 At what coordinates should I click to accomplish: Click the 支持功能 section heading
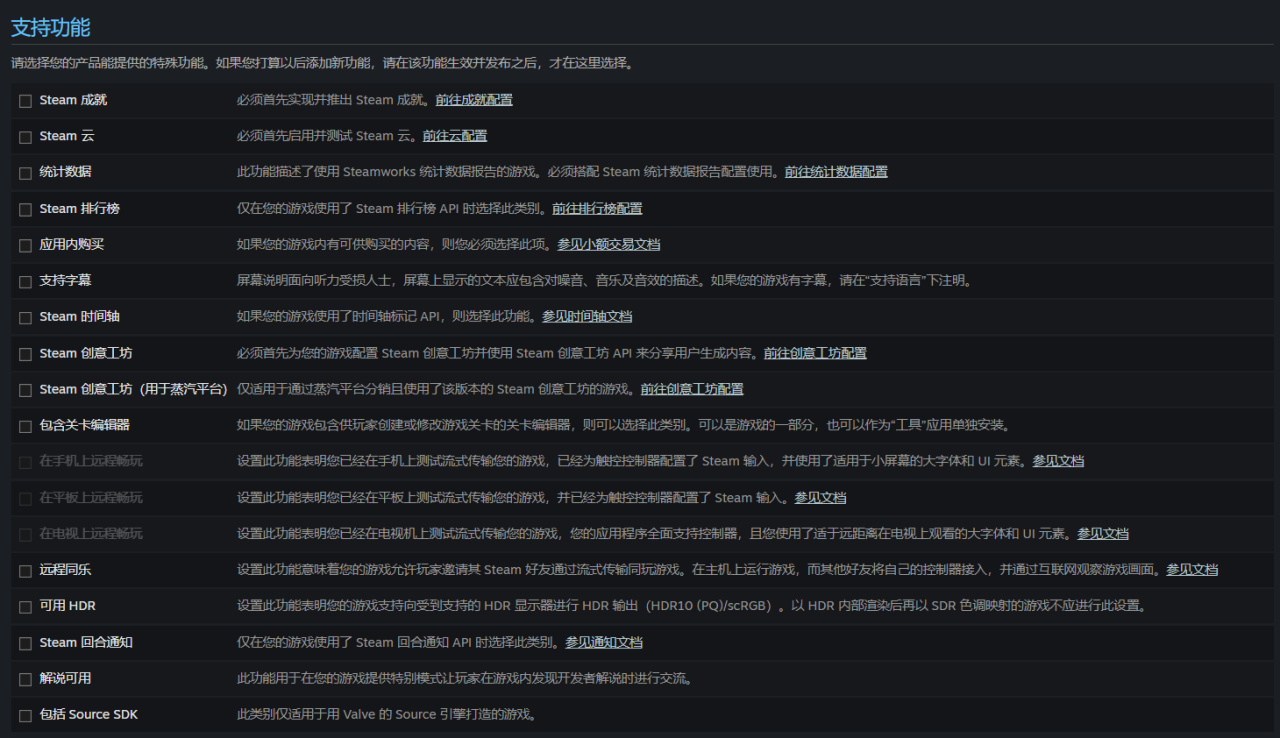51,27
